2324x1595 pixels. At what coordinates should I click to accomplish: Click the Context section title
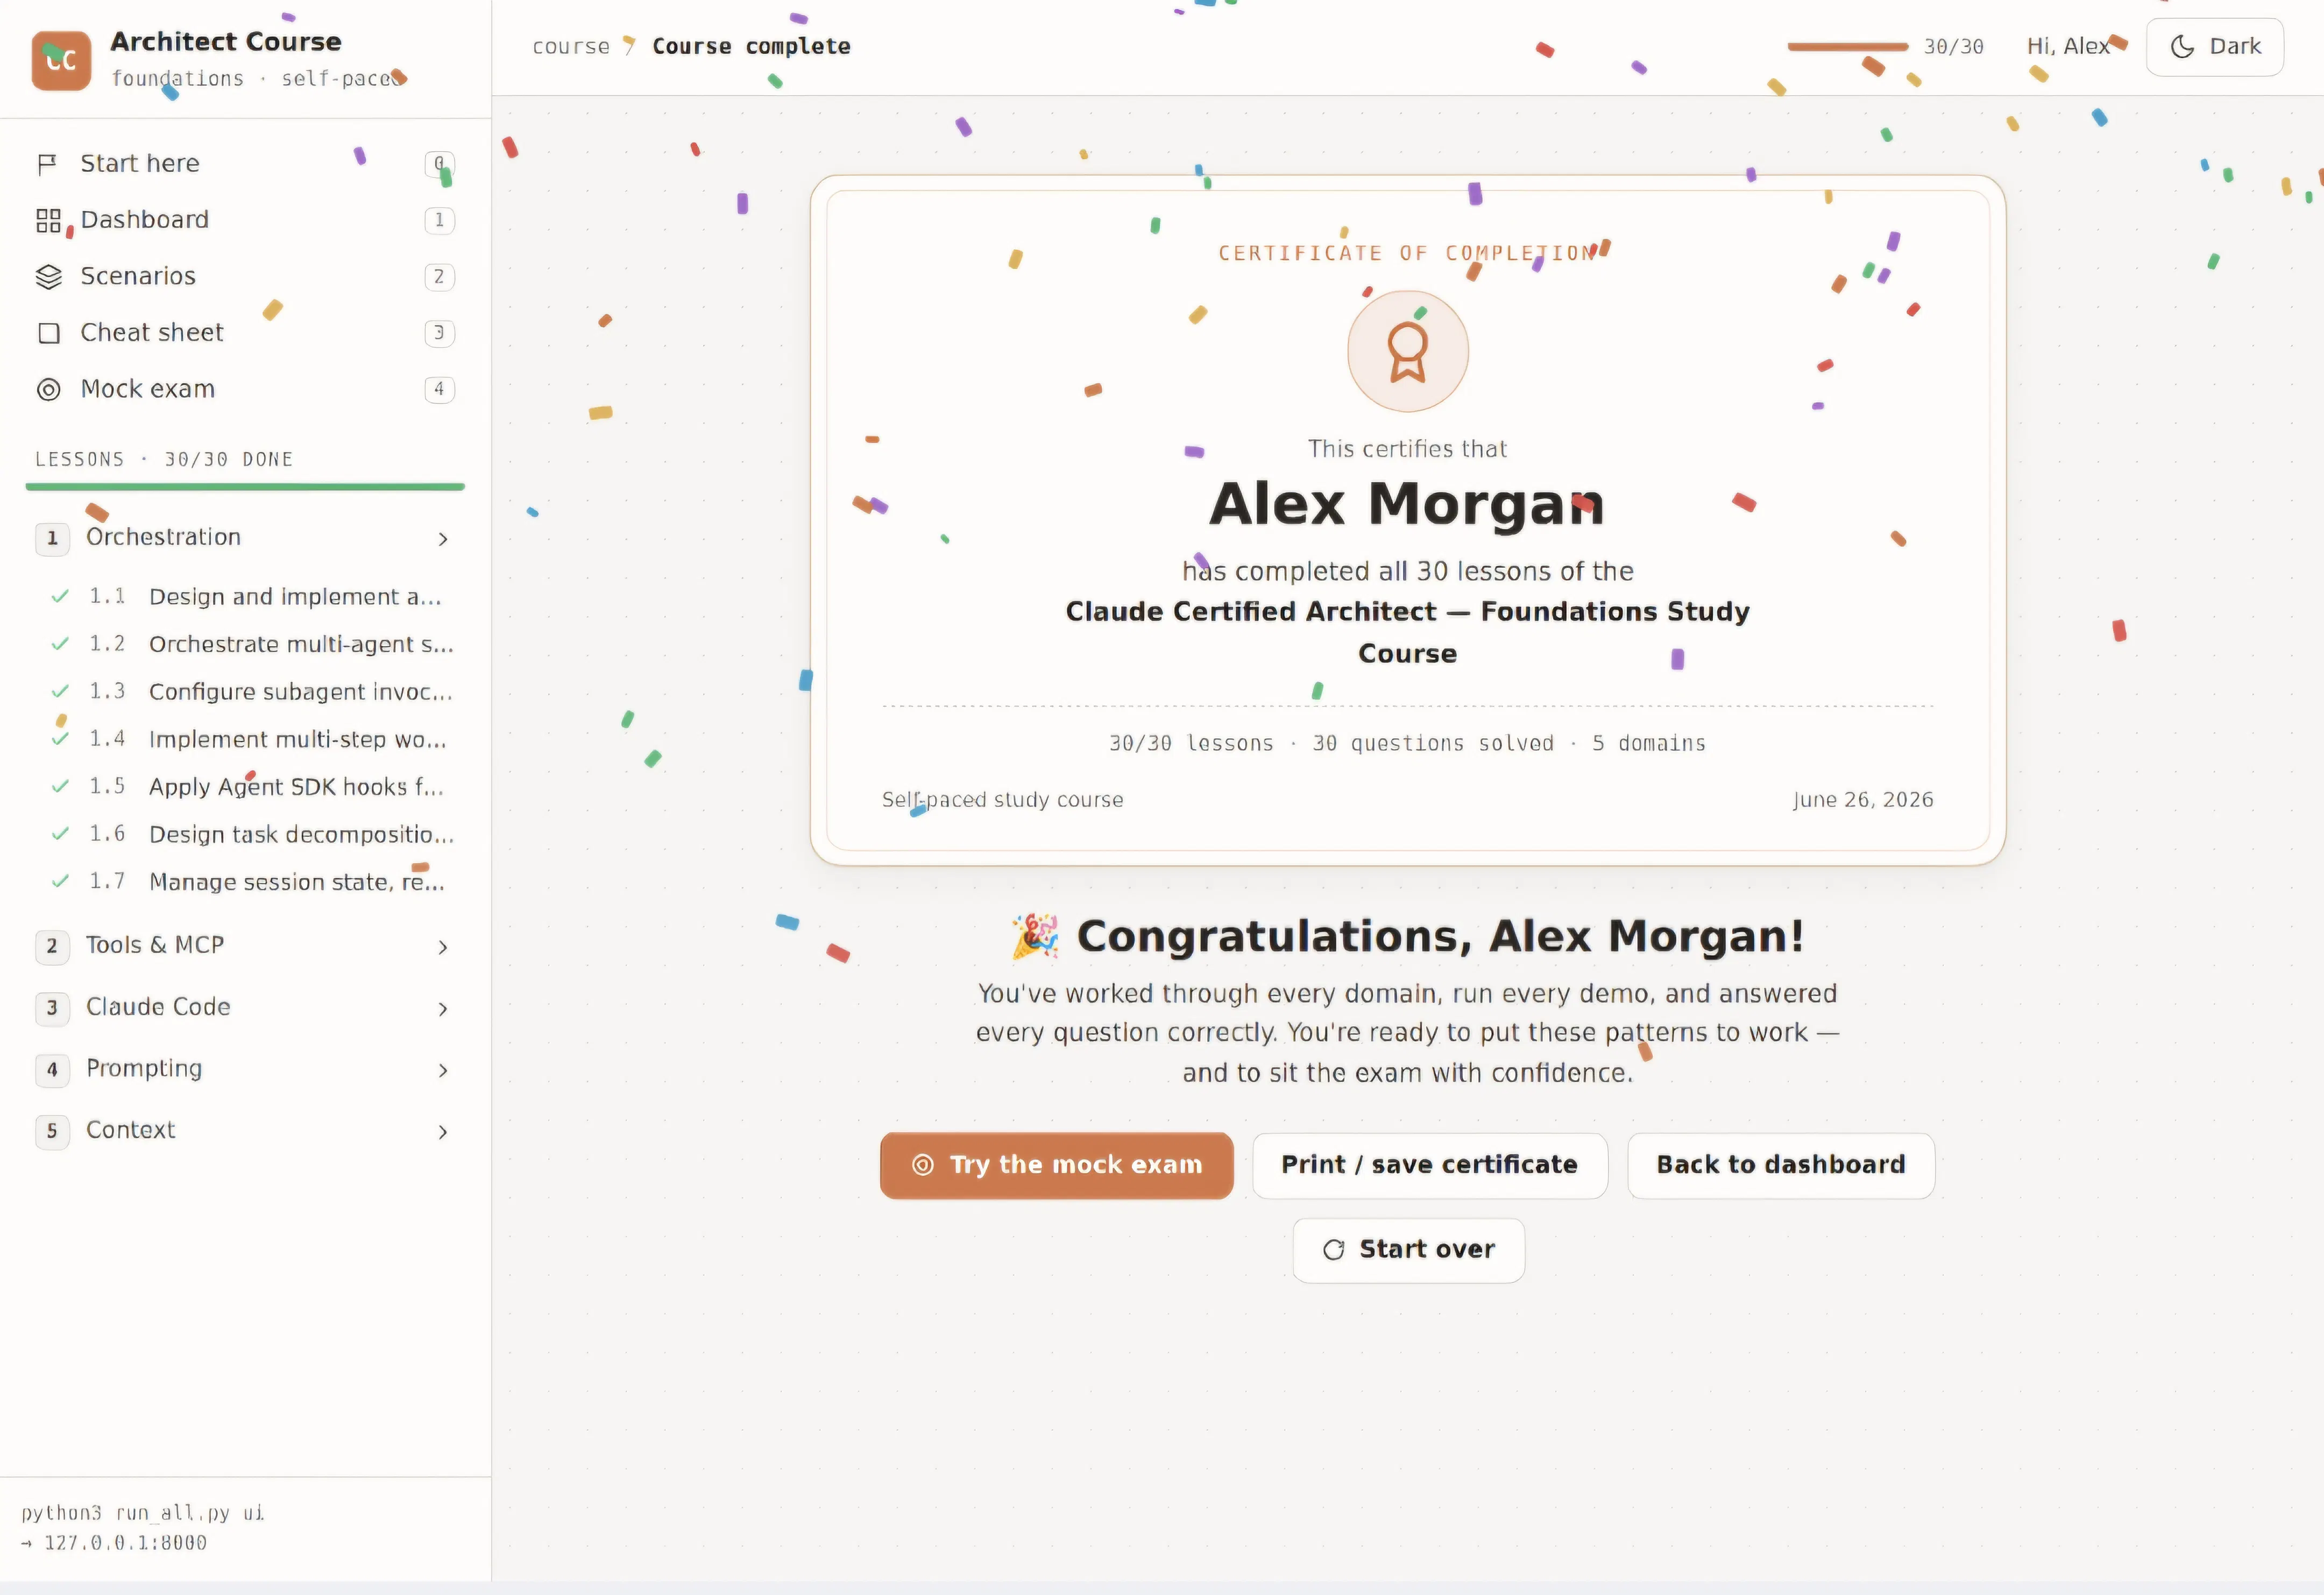tap(130, 1130)
